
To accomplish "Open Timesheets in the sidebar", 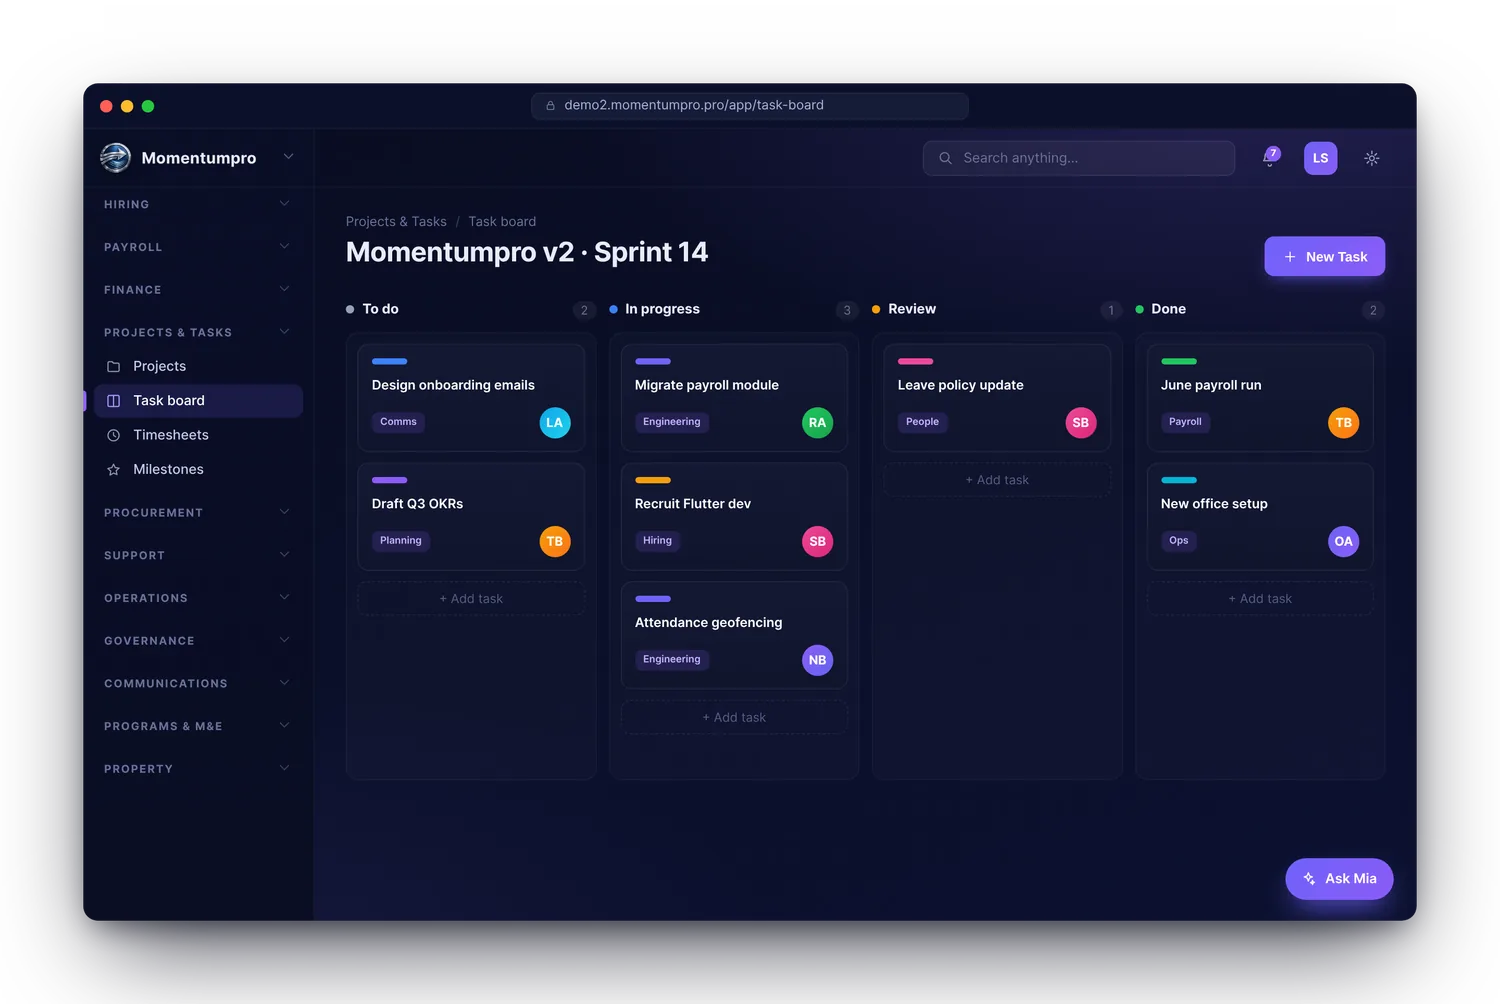I will pos(198,435).
